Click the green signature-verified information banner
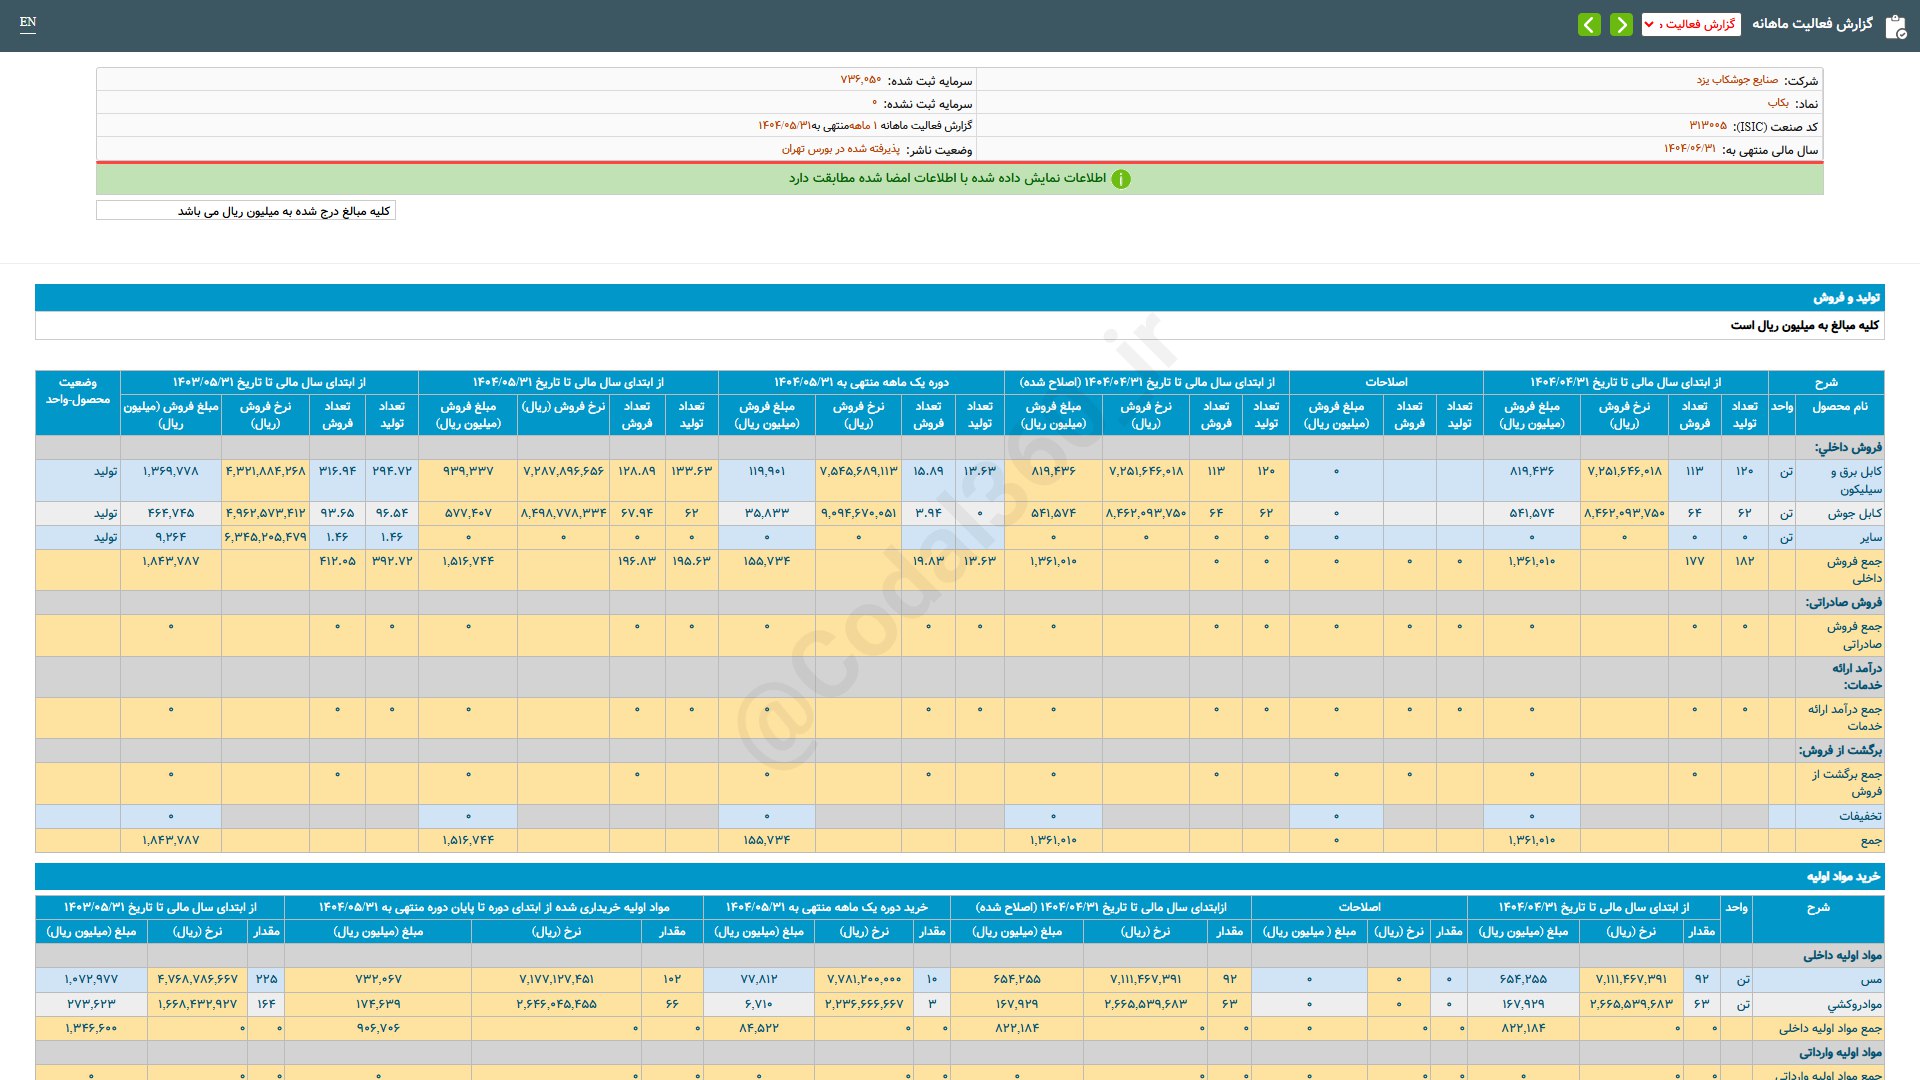Screen dimensions: 1920x1080 (958, 179)
